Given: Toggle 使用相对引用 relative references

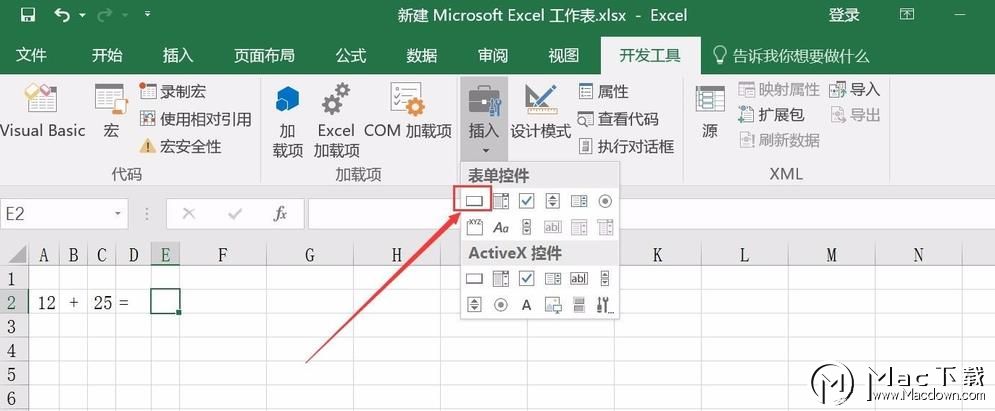Looking at the screenshot, I should point(195,119).
